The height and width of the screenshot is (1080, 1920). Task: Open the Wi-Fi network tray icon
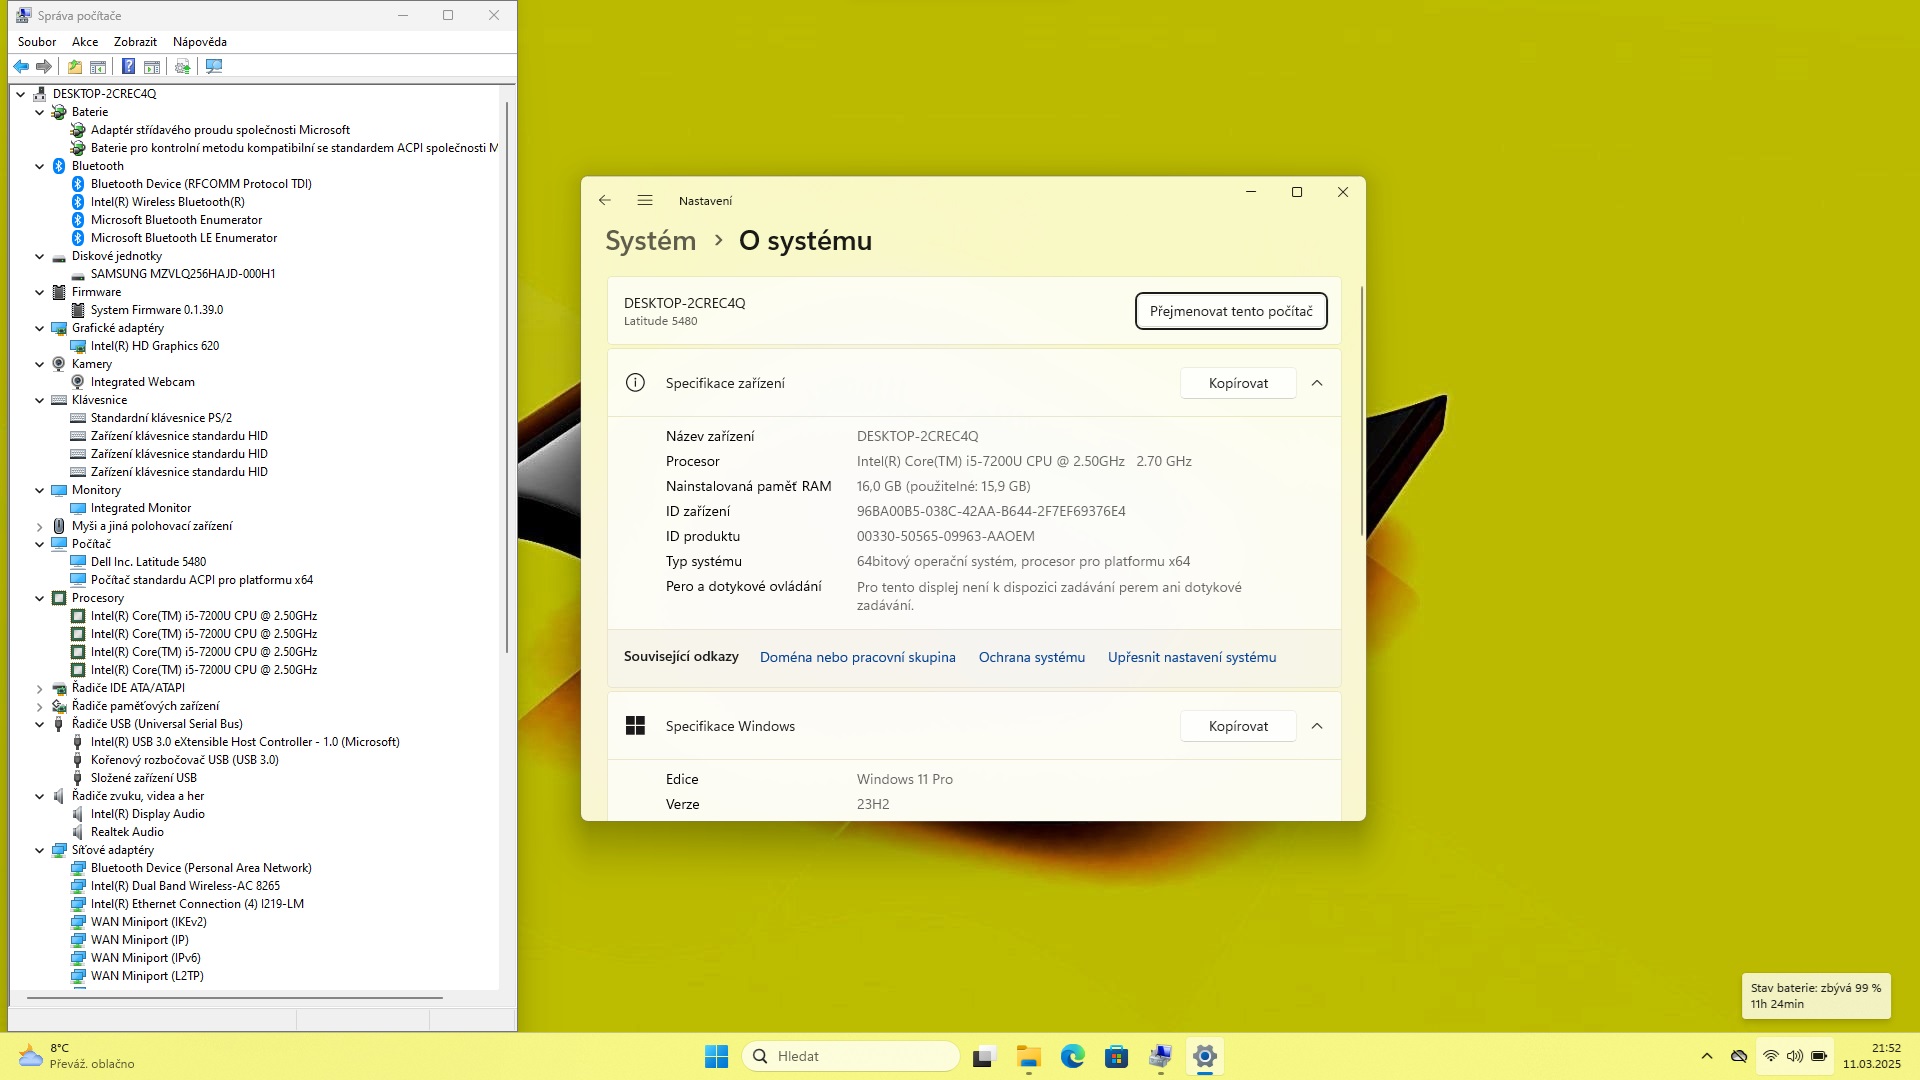pyautogui.click(x=1771, y=1056)
